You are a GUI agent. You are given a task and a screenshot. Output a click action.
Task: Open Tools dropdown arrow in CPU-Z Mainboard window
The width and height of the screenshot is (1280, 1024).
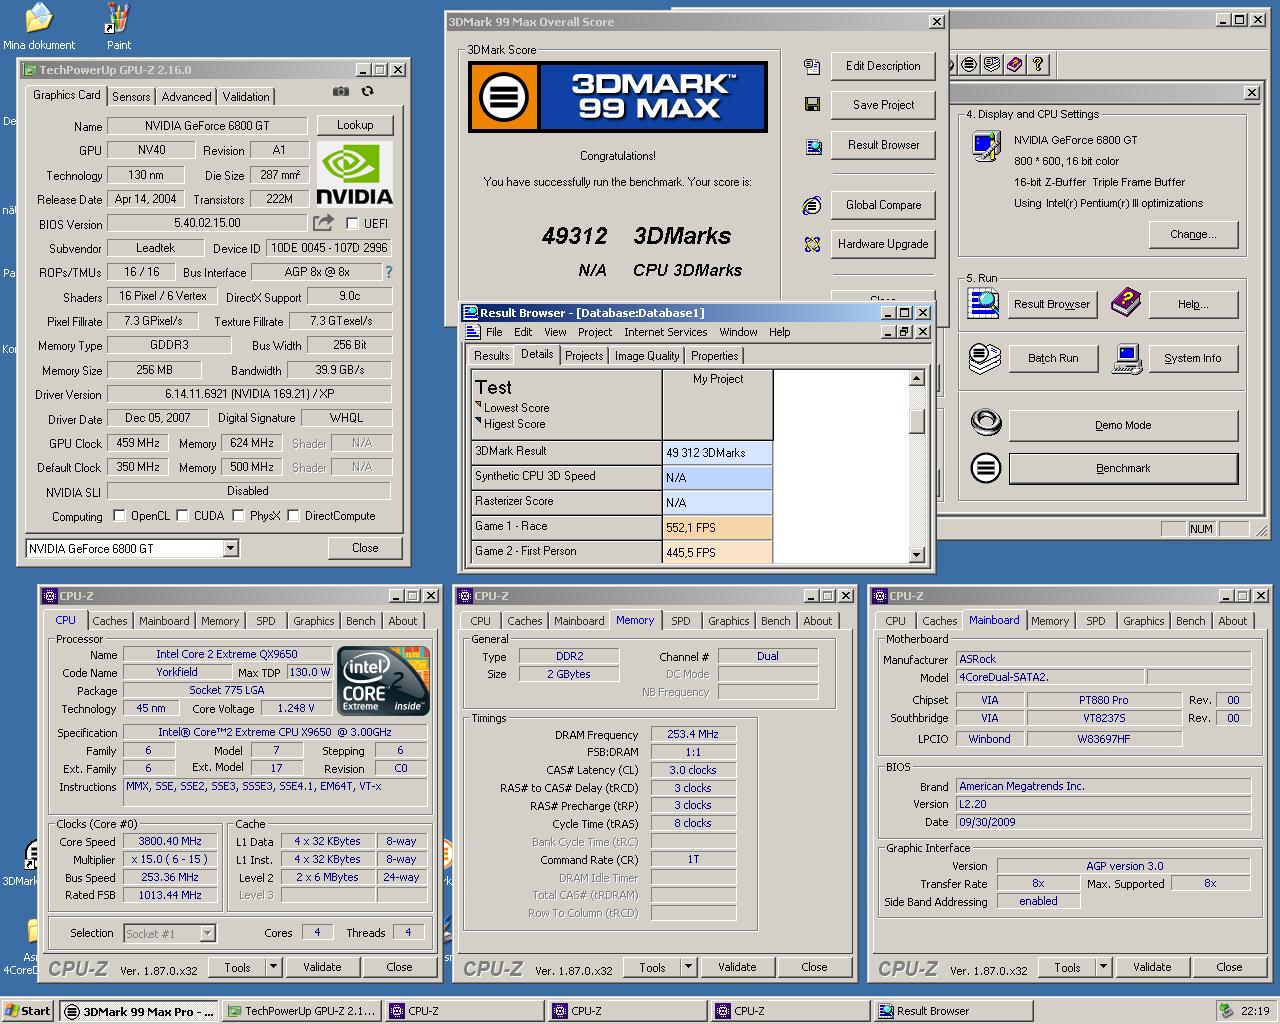(1103, 967)
